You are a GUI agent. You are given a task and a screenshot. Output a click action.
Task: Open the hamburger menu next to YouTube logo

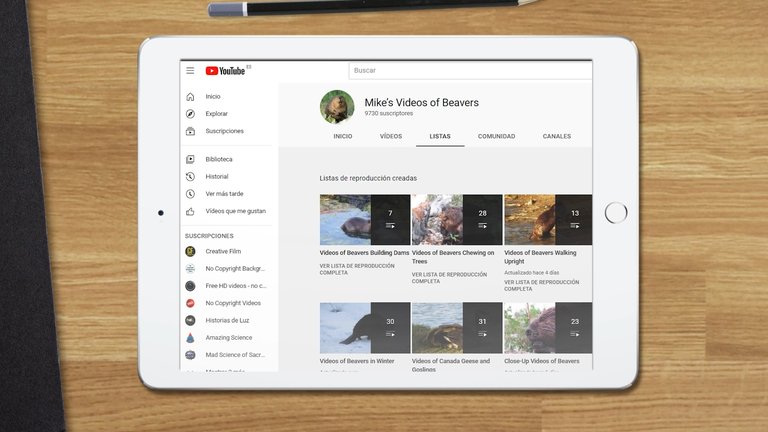tap(190, 70)
